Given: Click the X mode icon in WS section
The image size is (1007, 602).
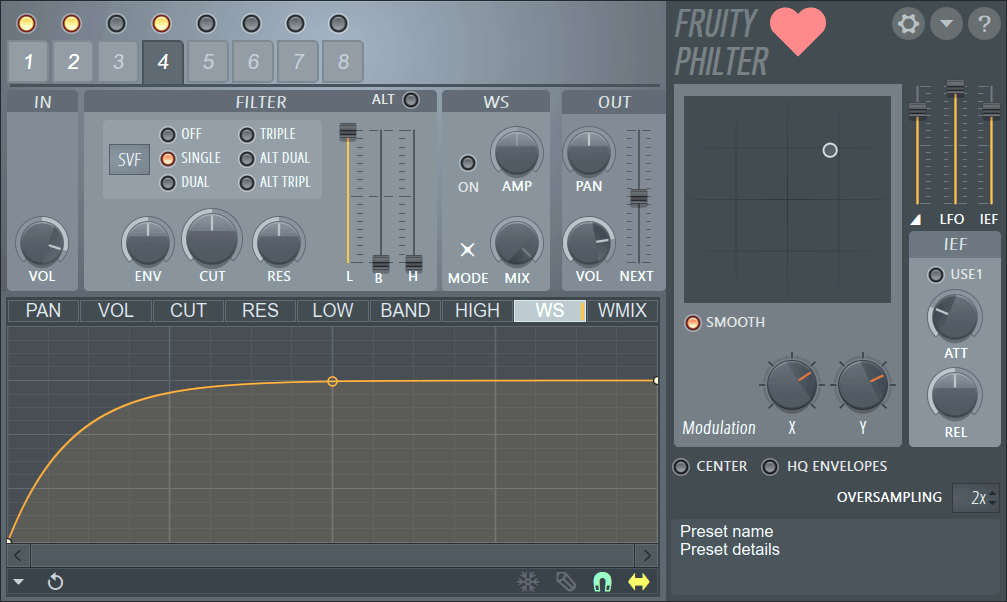Looking at the screenshot, I should pos(467,250).
